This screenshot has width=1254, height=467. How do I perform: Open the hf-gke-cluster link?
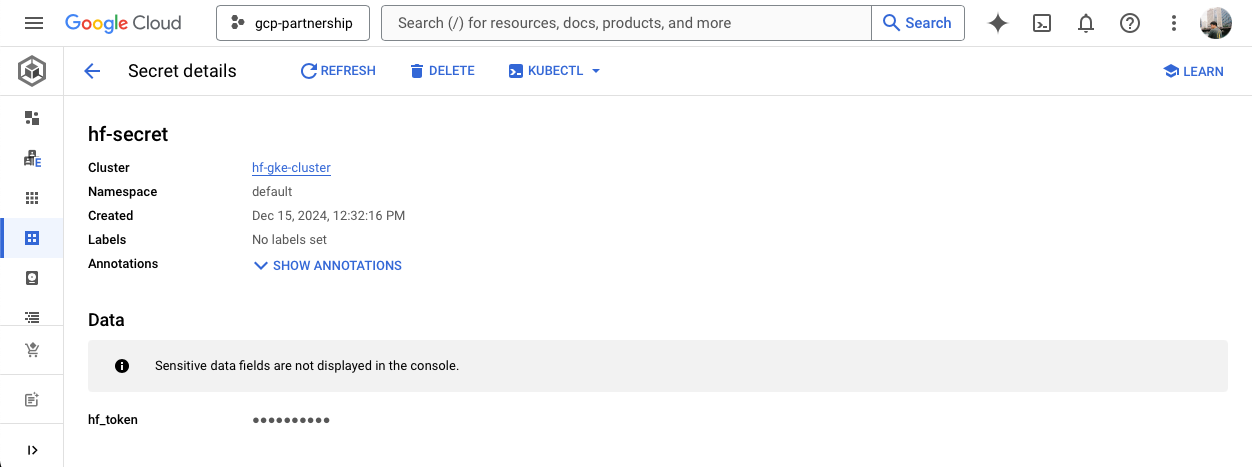tap(291, 168)
